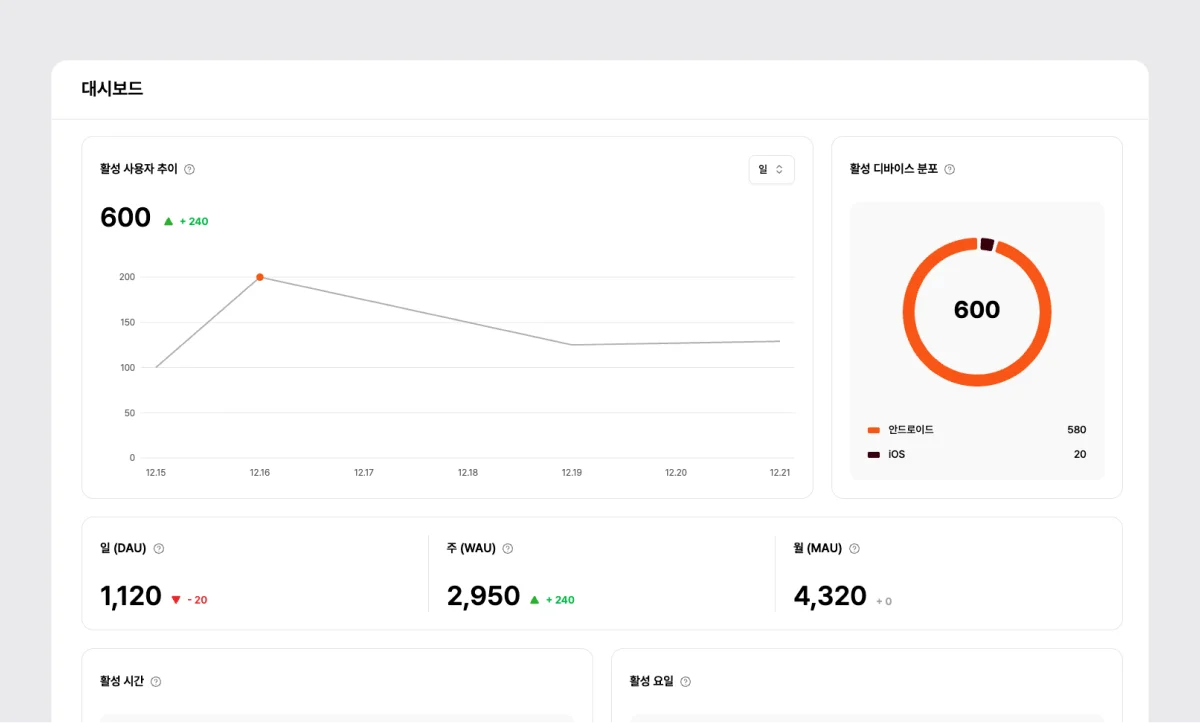Click the 12.19 x-axis date label

(571, 473)
